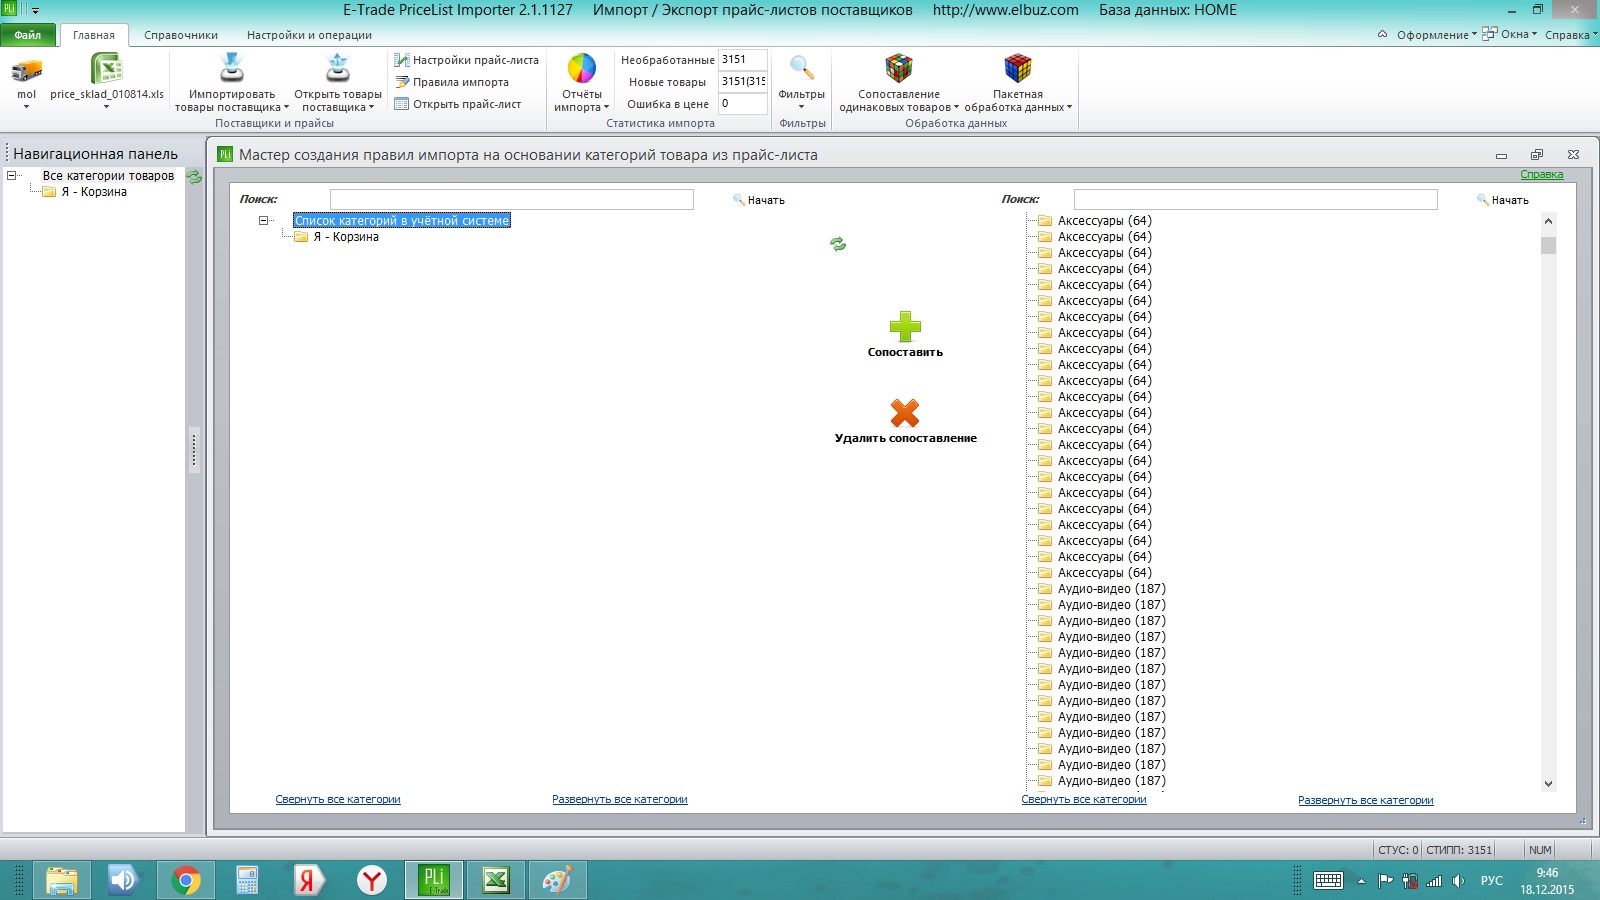Click green refresh arrows in wizard center
Image resolution: width=1600 pixels, height=900 pixels.
[838, 244]
